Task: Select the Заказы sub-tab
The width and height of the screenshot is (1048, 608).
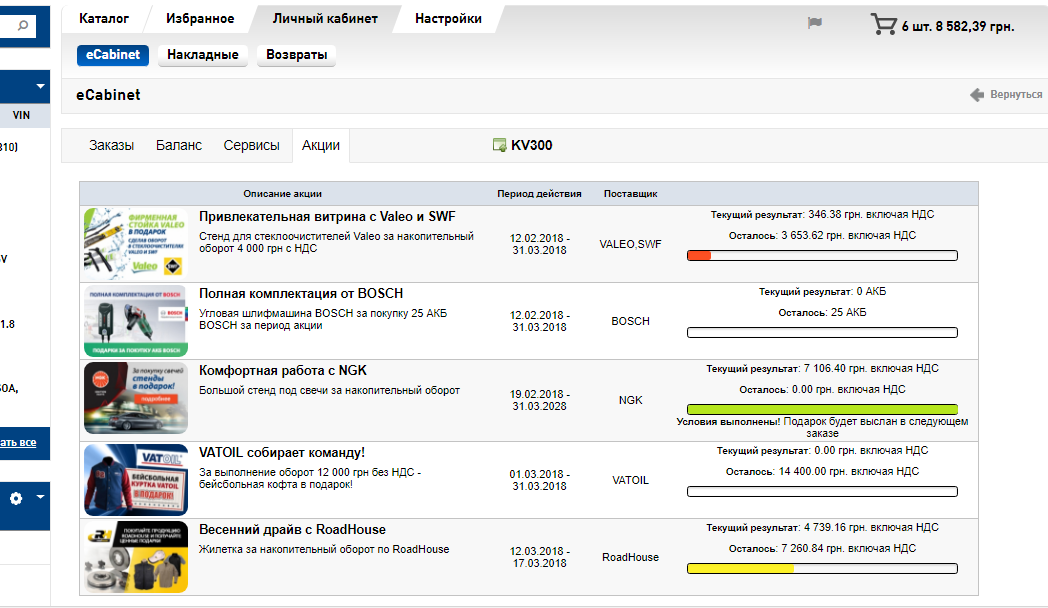Action: 111,145
